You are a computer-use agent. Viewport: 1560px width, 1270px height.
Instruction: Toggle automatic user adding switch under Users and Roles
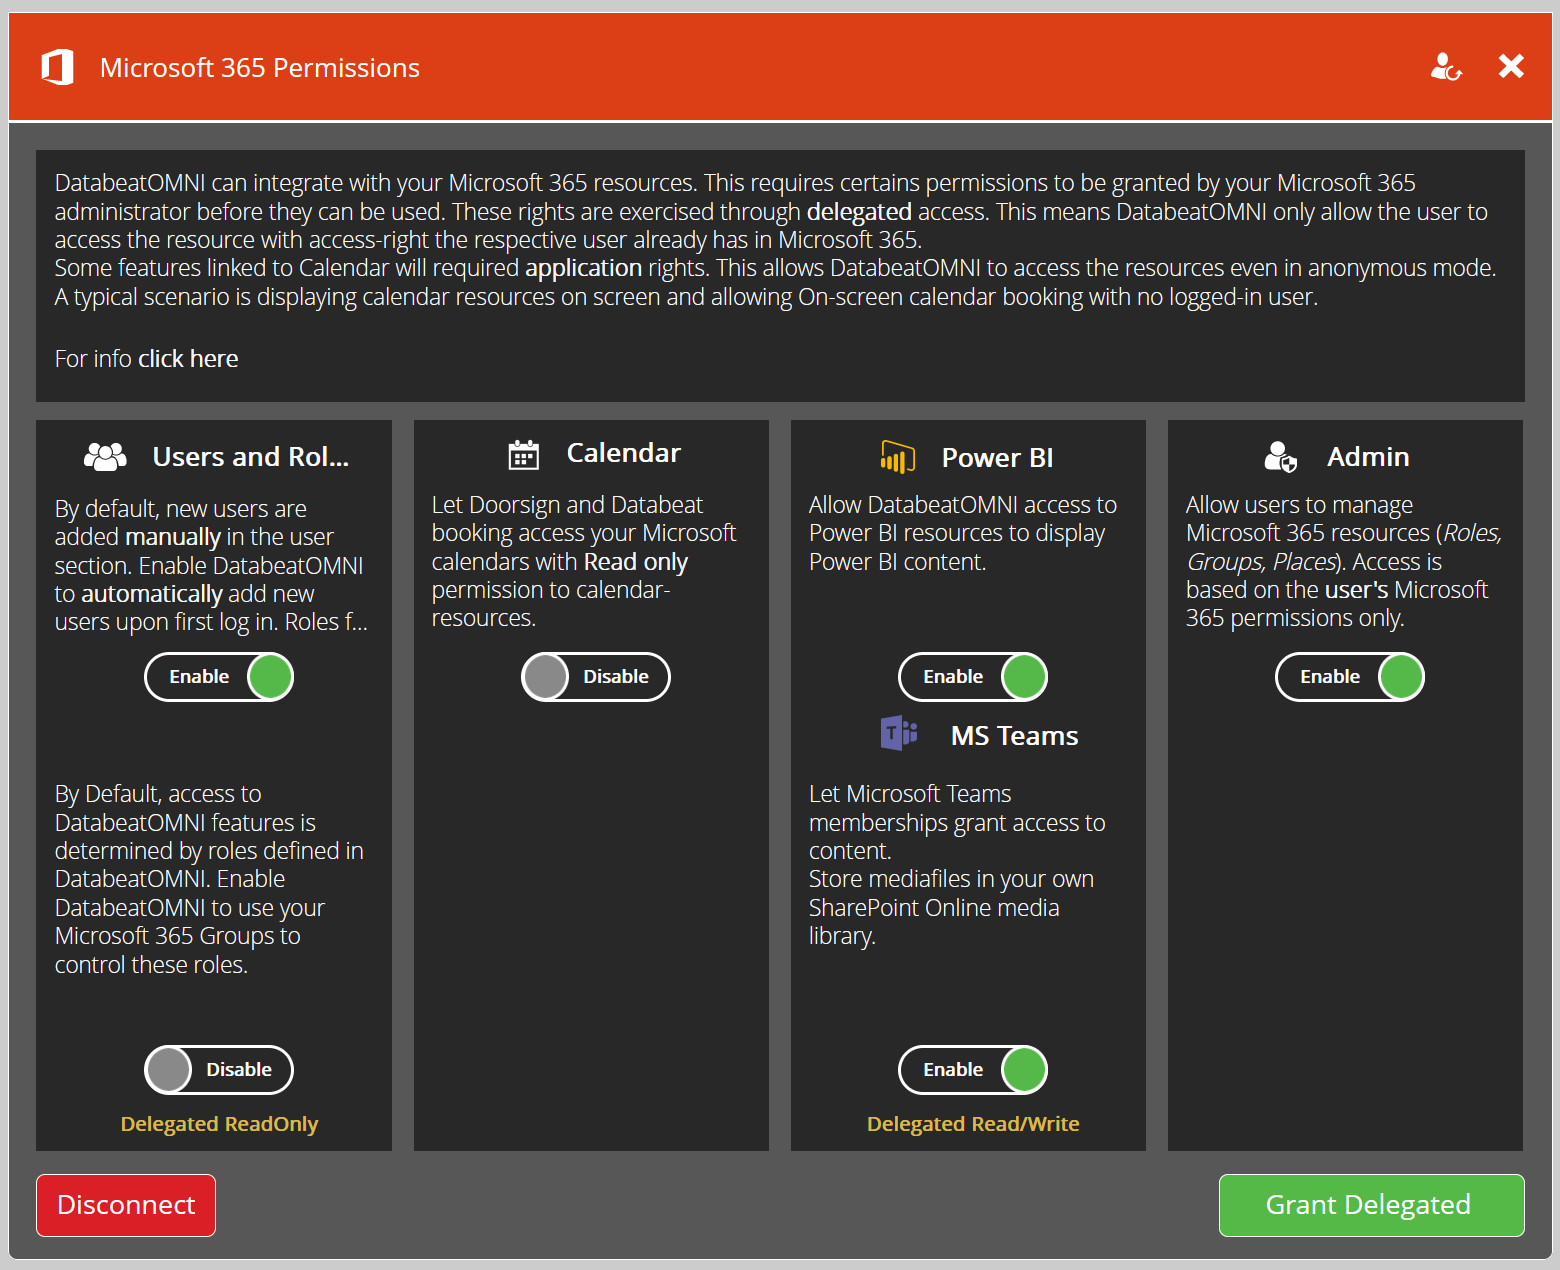[219, 677]
